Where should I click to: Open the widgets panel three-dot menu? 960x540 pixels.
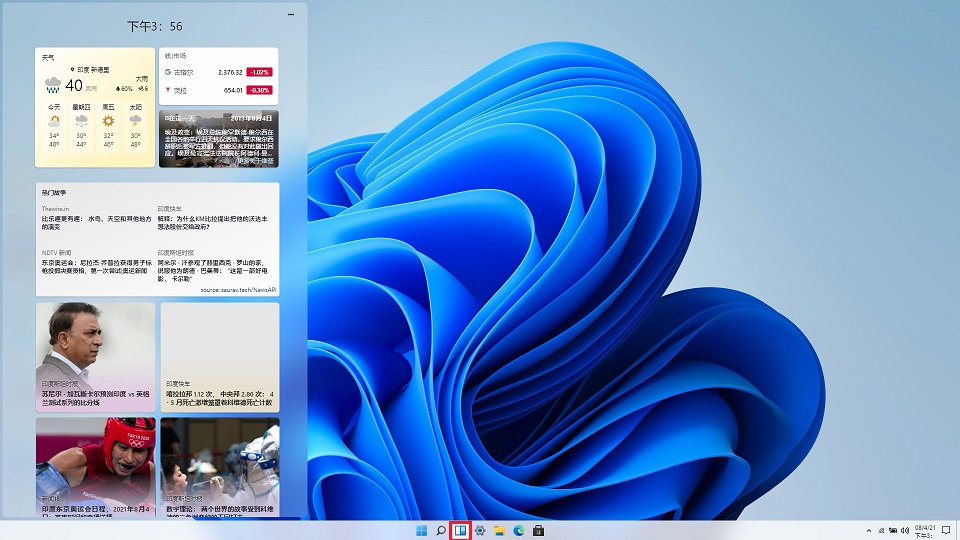[291, 14]
